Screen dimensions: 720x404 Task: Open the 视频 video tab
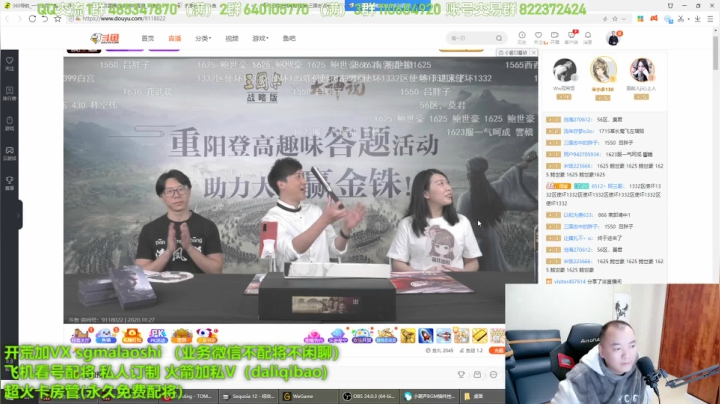tap(232, 39)
